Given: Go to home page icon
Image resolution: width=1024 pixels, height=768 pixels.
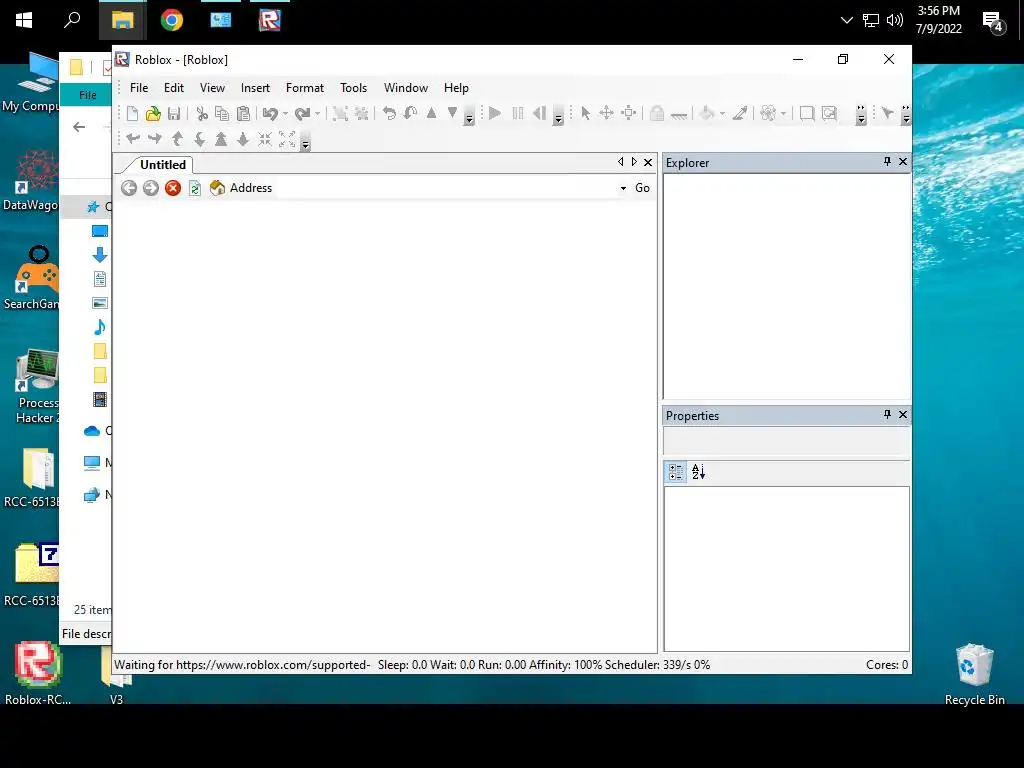Looking at the screenshot, I should [x=217, y=188].
